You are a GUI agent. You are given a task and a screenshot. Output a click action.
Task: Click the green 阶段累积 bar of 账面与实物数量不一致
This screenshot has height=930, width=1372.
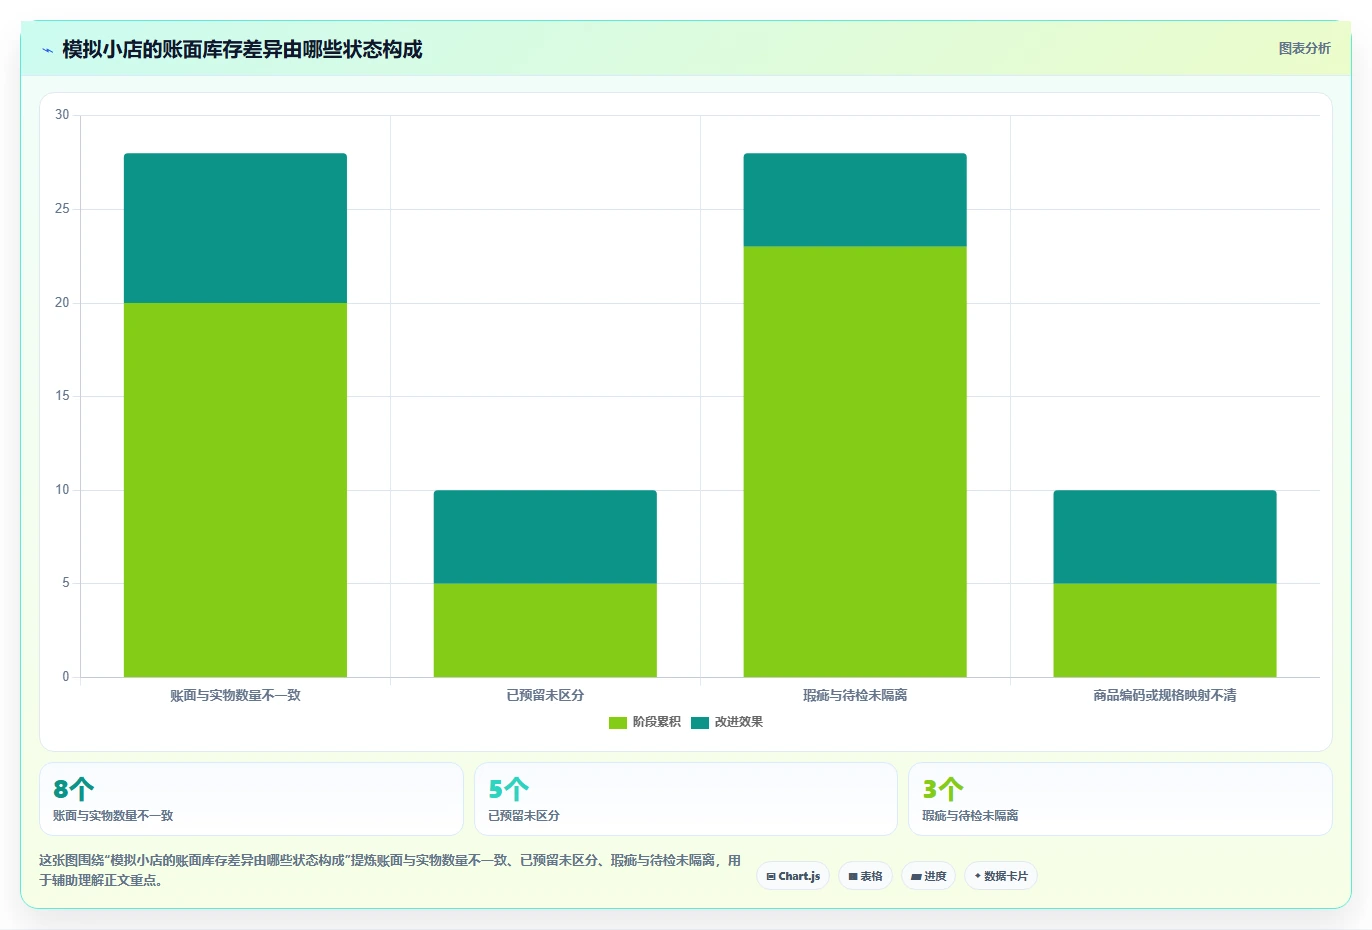point(235,490)
